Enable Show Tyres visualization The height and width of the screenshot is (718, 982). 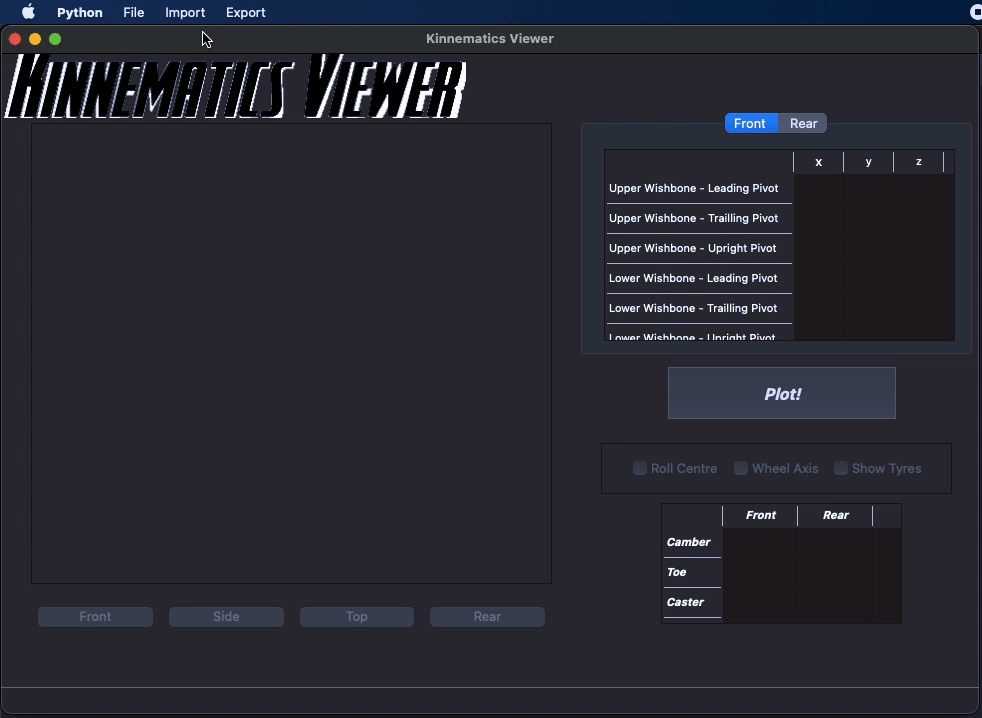click(842, 468)
